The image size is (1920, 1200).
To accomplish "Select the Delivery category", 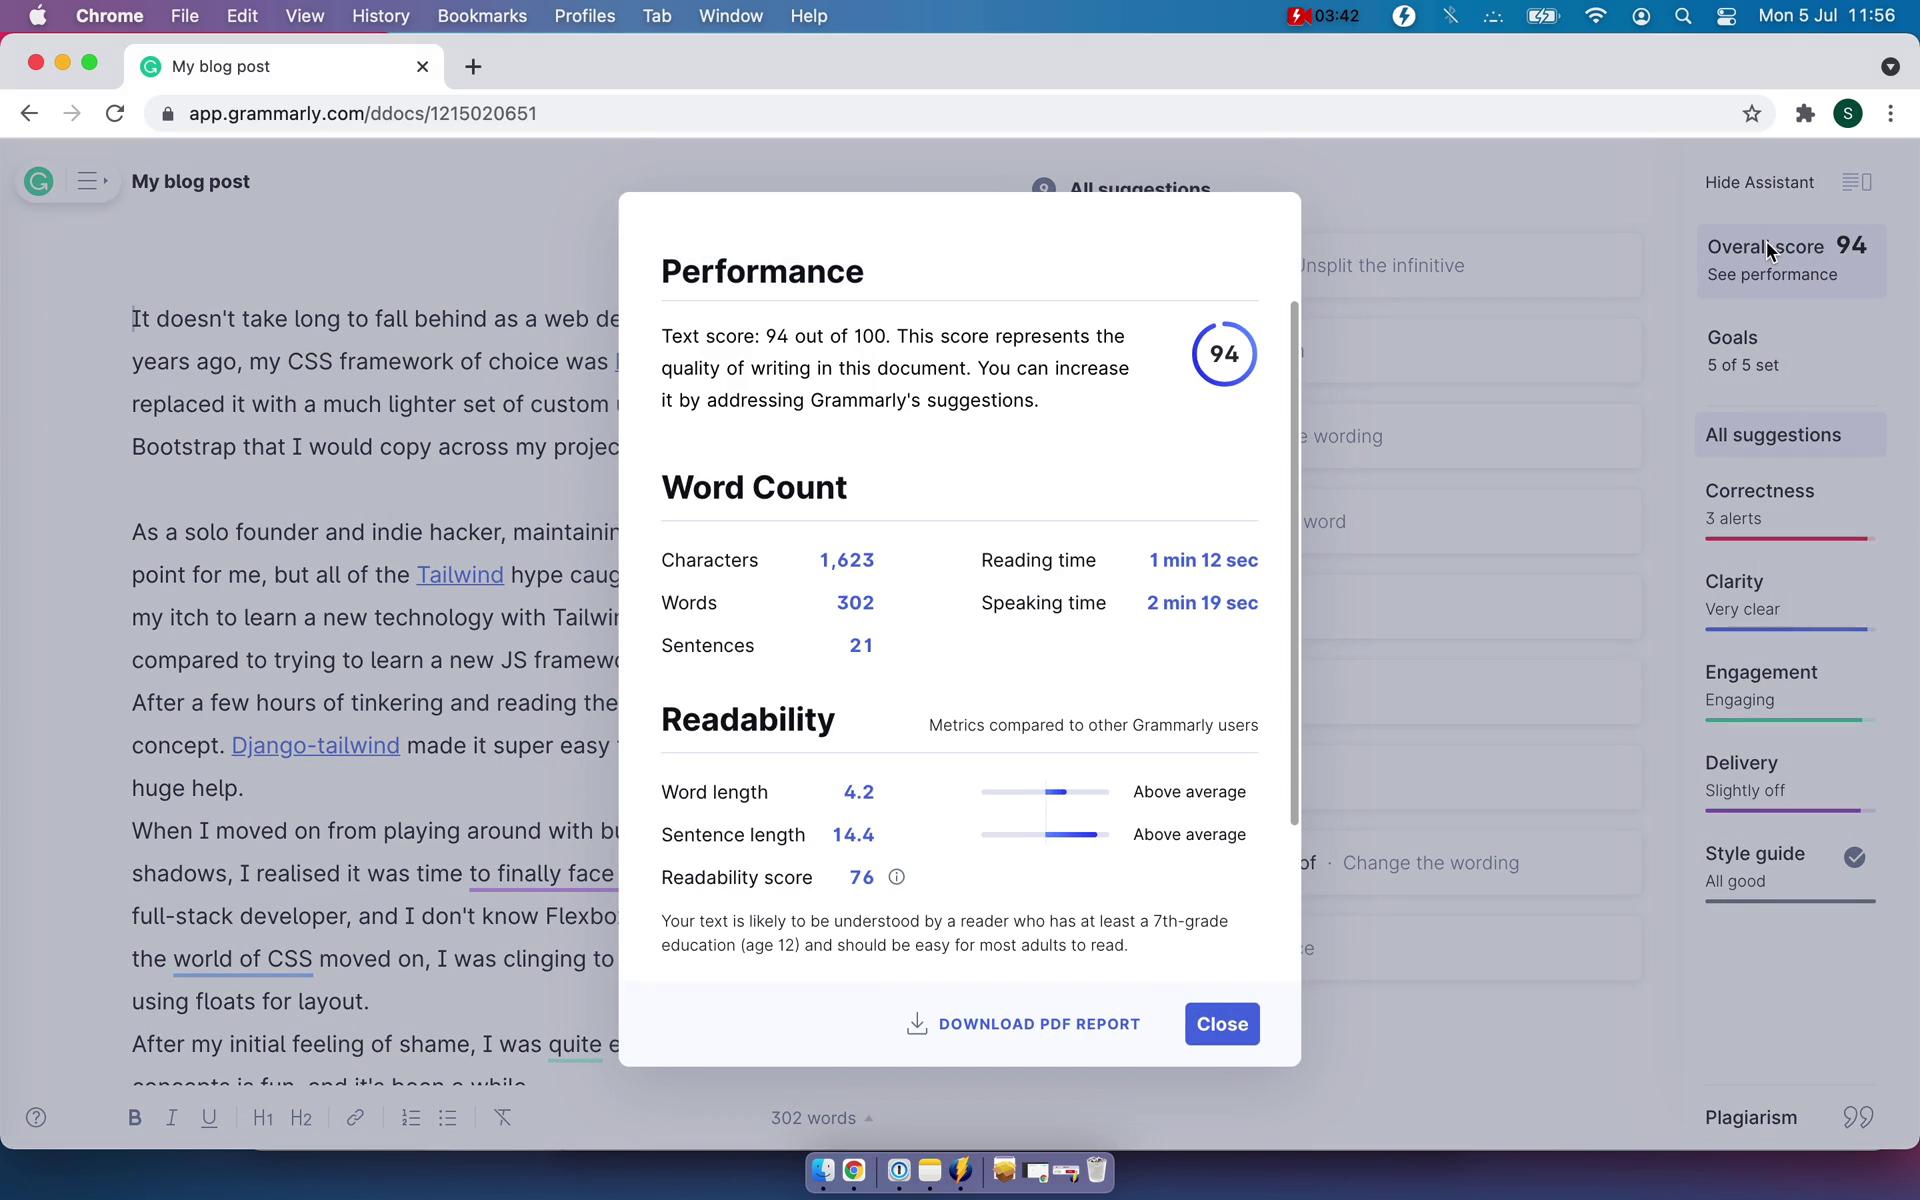I will 1789,782.
